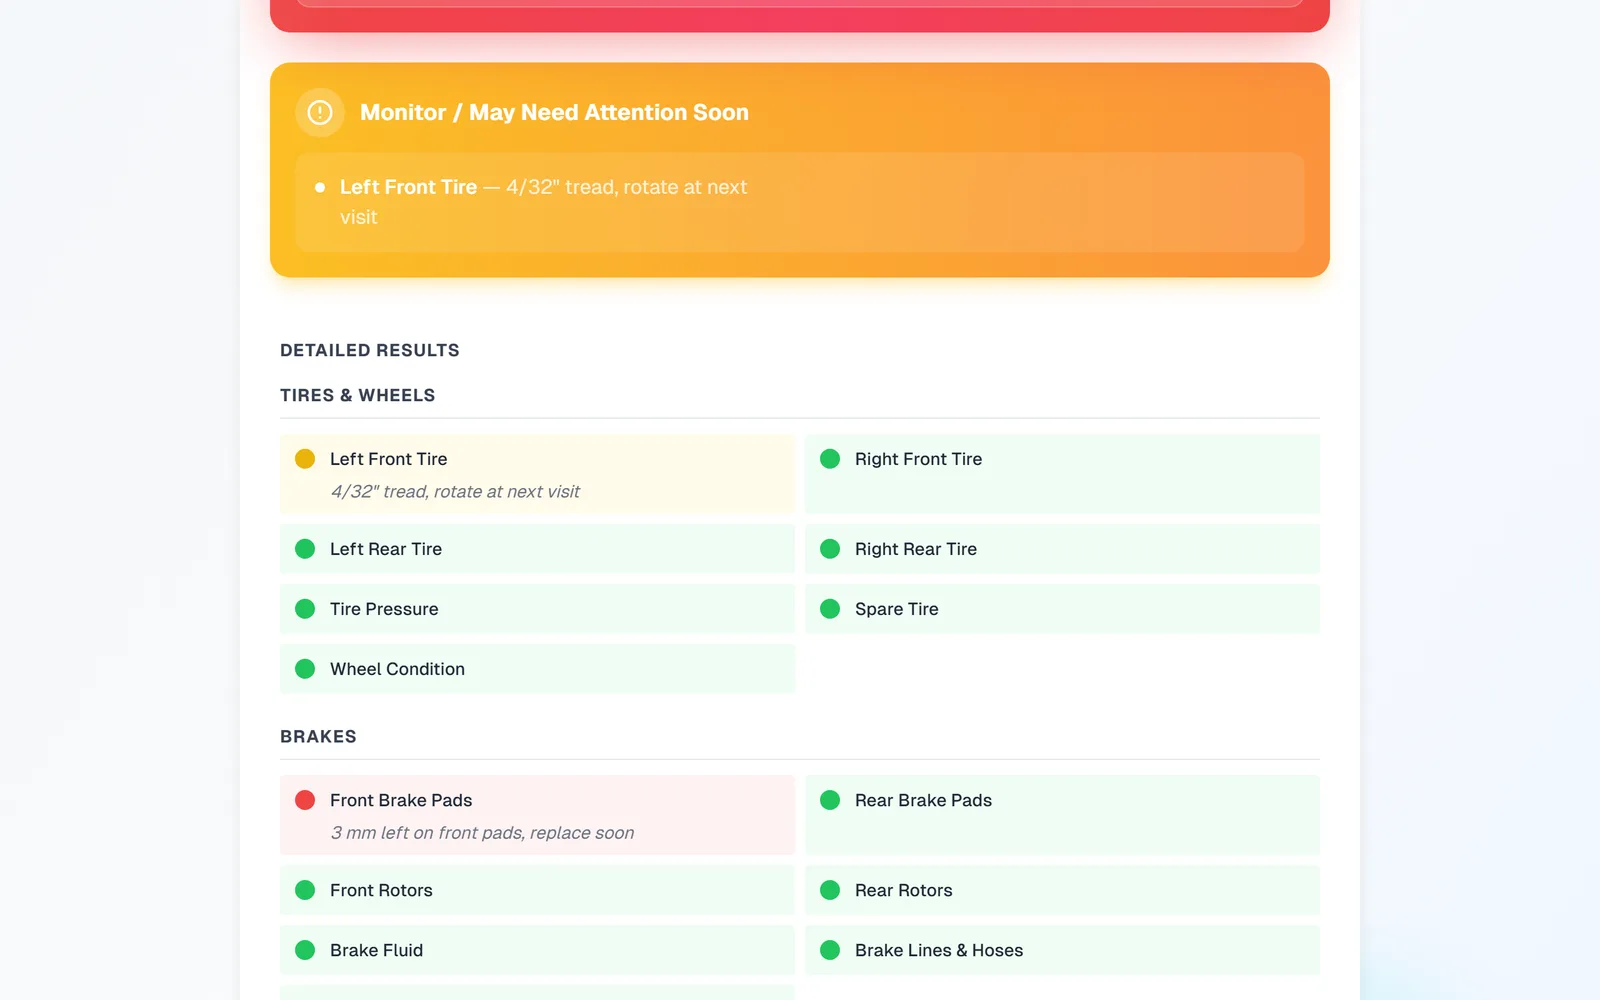
Task: Select the TIRES & WHEELS section heading
Action: click(x=358, y=395)
